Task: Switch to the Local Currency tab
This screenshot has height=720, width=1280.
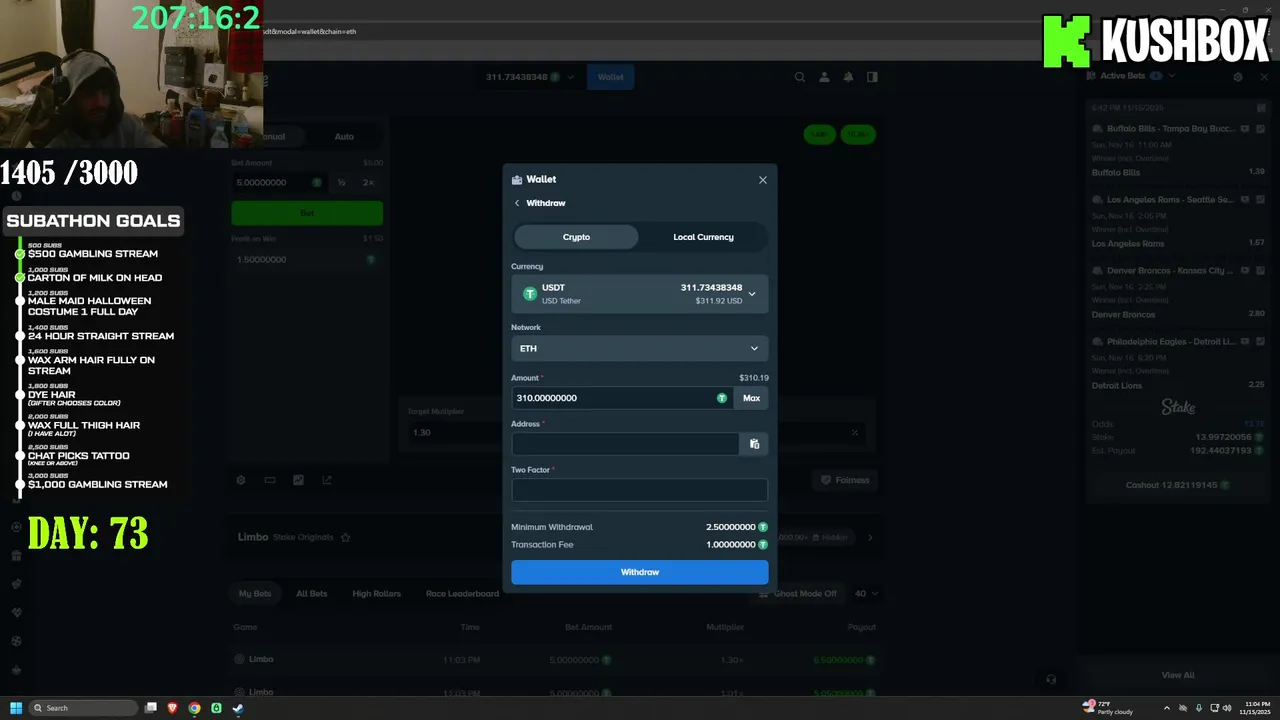Action: coord(703,237)
